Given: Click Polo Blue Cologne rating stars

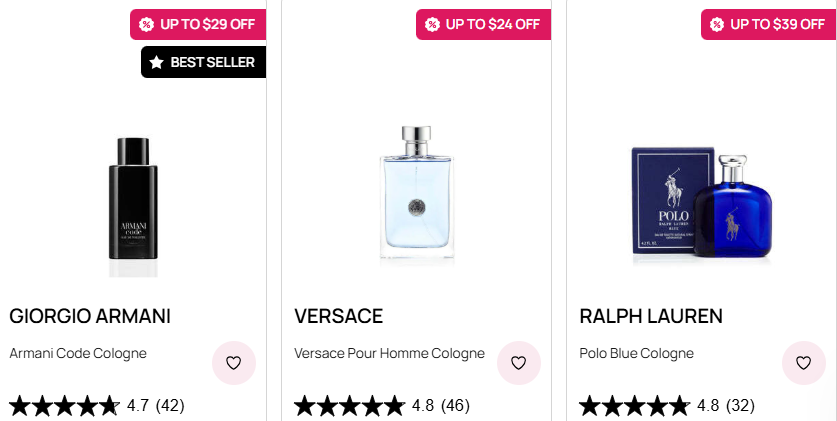Looking at the screenshot, I should [x=634, y=406].
